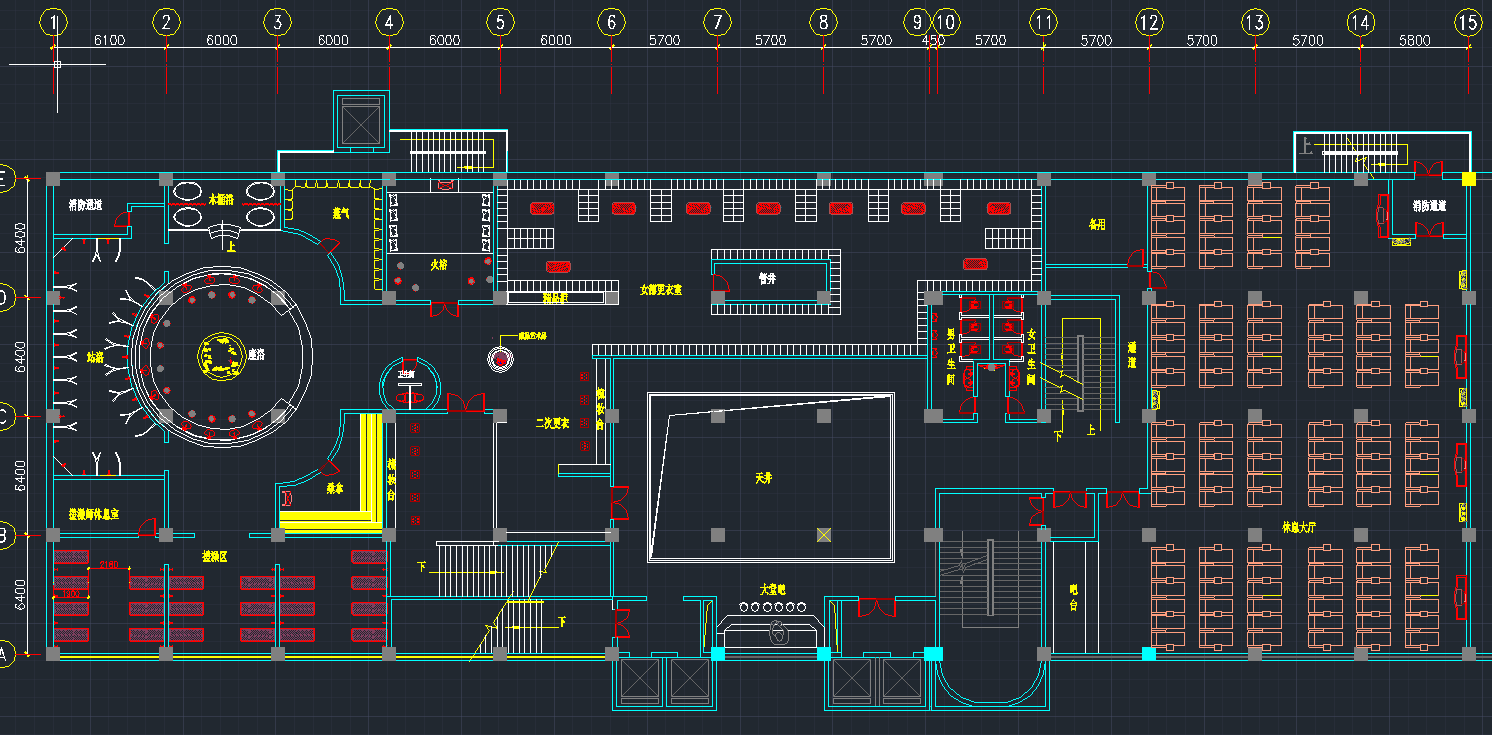
Task: Click the 搓澡区 scrub area label
Action: coord(214,555)
